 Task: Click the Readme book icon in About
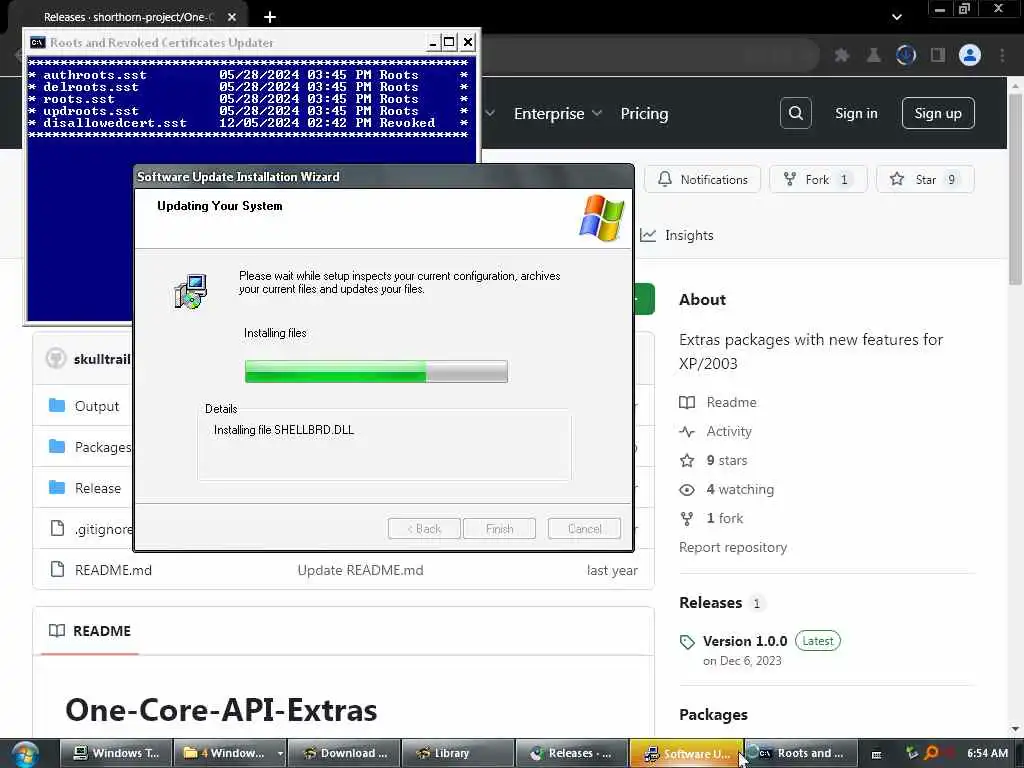click(687, 402)
